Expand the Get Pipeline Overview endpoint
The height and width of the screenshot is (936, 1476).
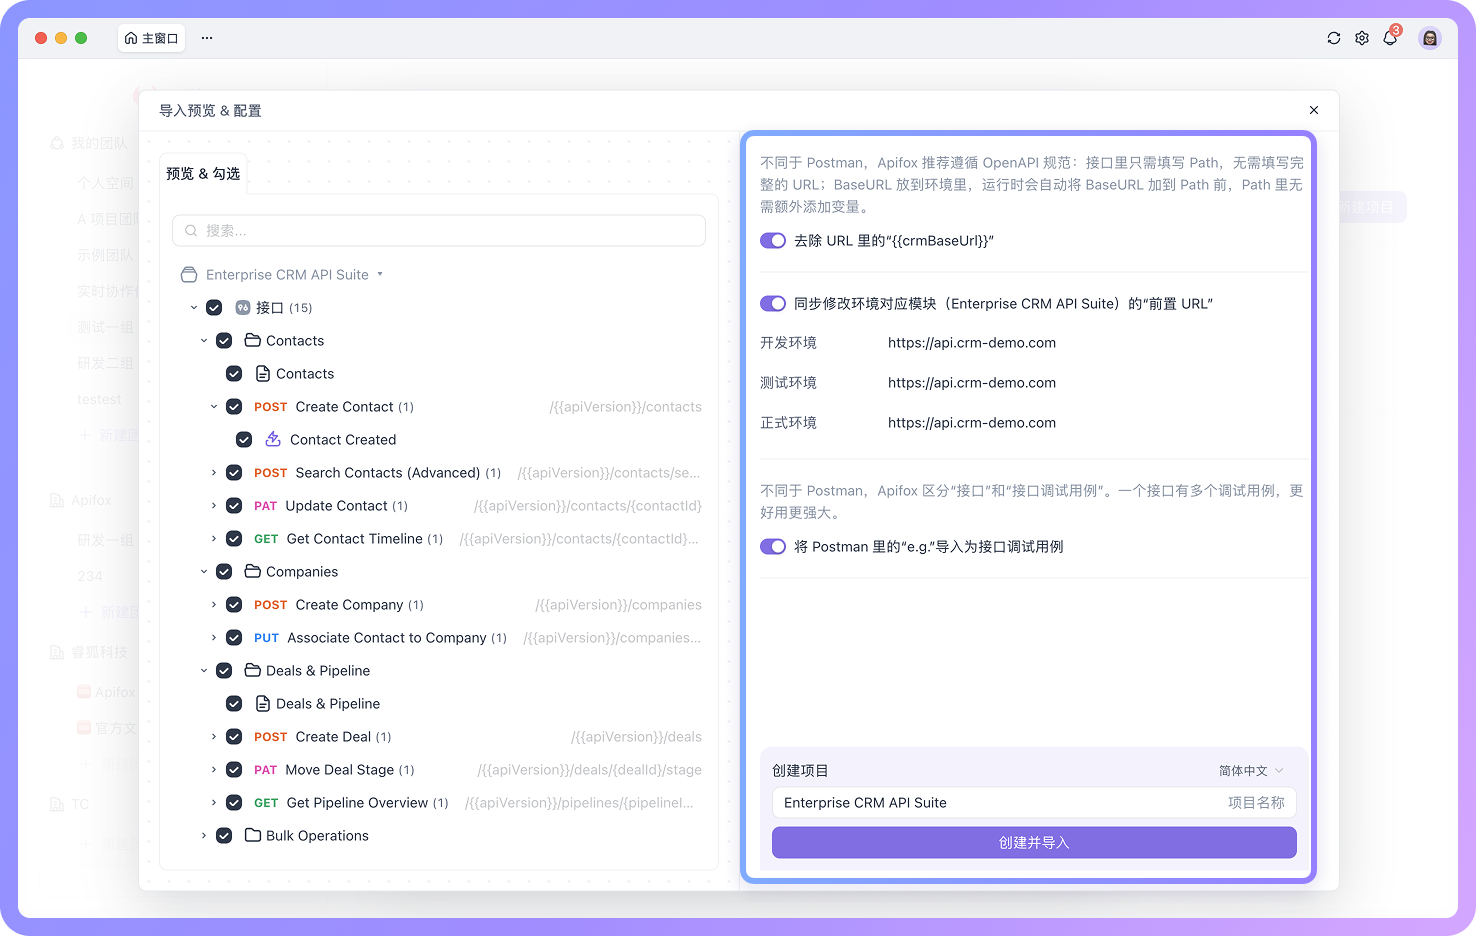point(214,802)
